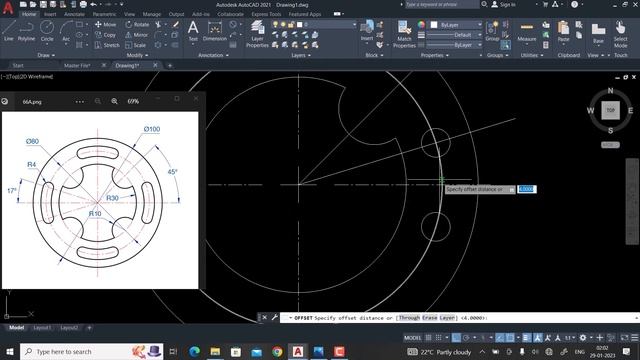640x360 pixels.
Task: Click the keyword search box
Action: [x=442, y=4]
